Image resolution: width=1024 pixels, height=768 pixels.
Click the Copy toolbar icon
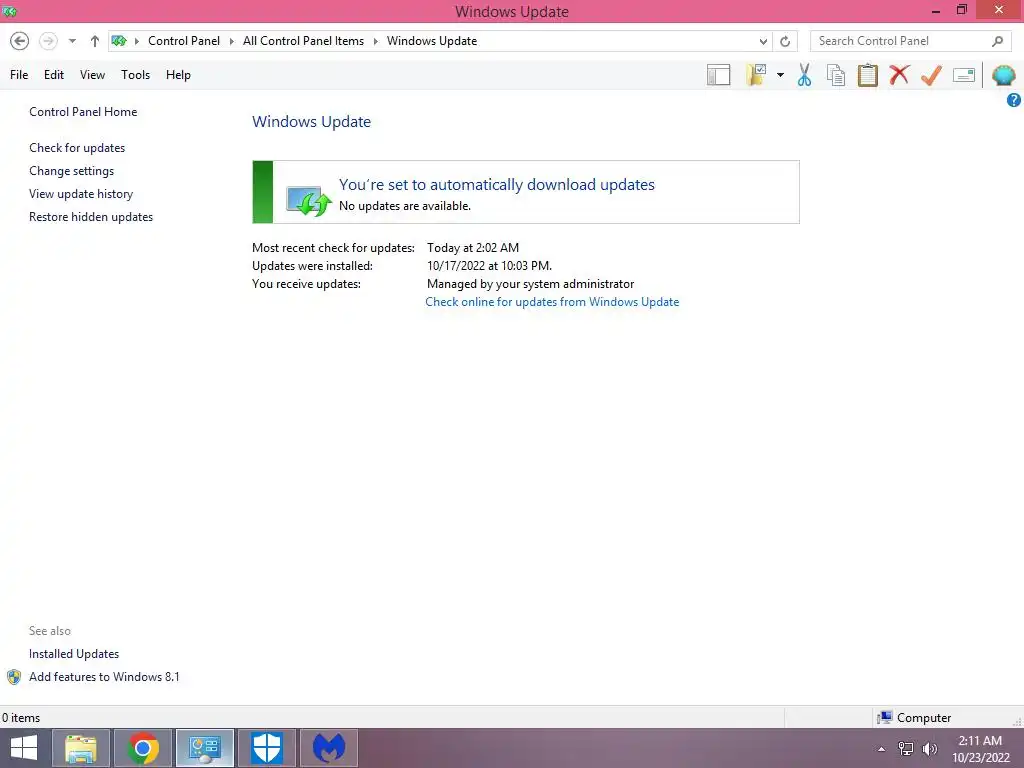point(836,75)
